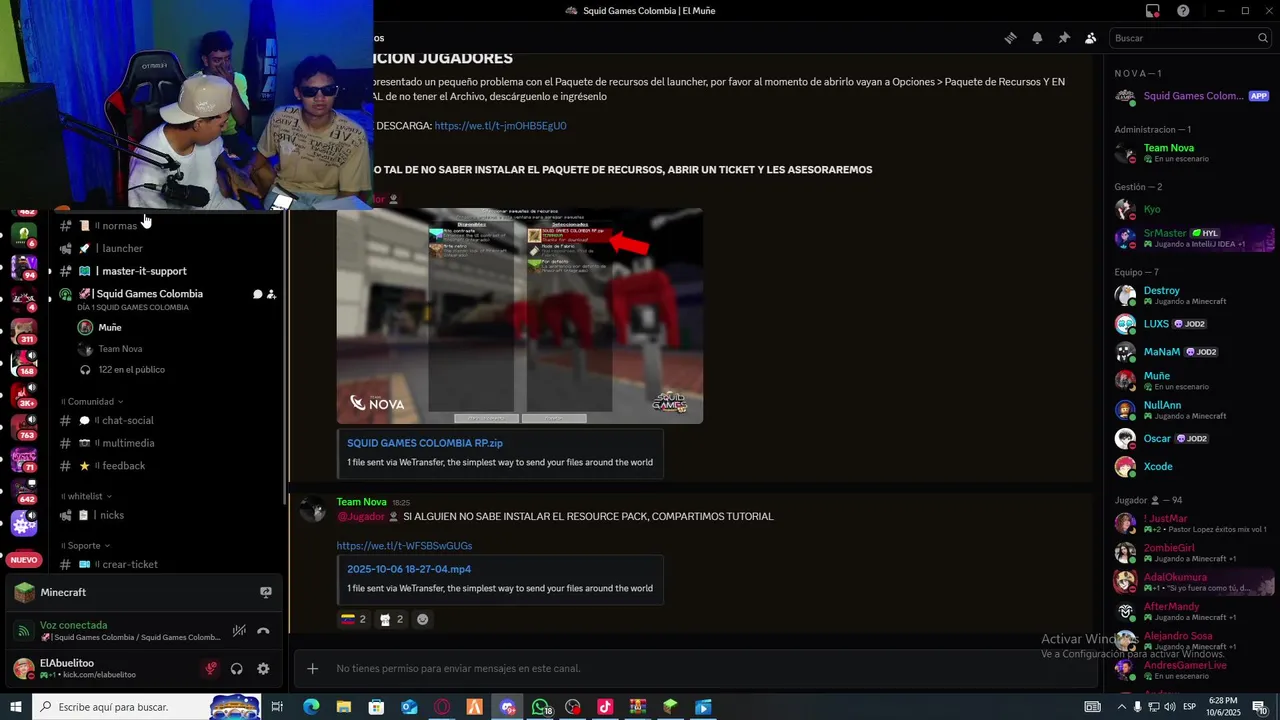
Task: Select Team Nova in the stage list
Action: pyautogui.click(x=120, y=349)
